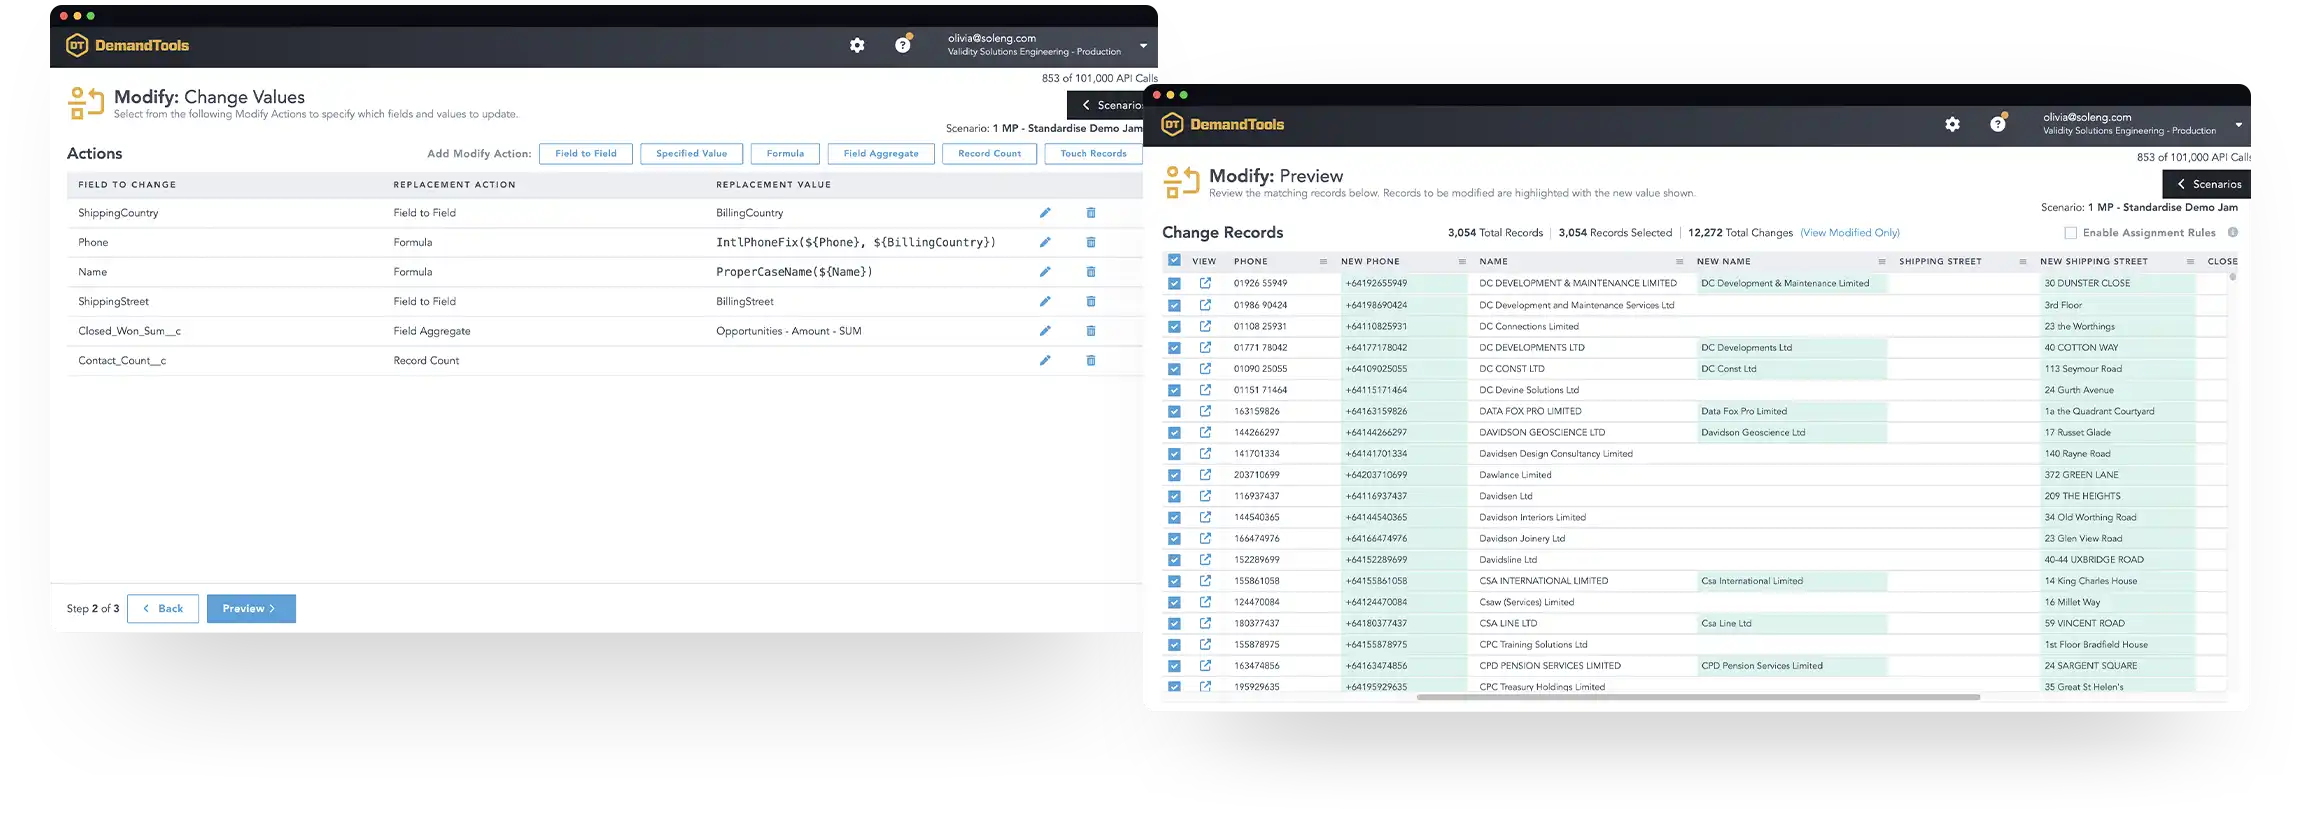Delete the Closed_Won_Sum__c action
2300x830 pixels.
click(x=1091, y=331)
